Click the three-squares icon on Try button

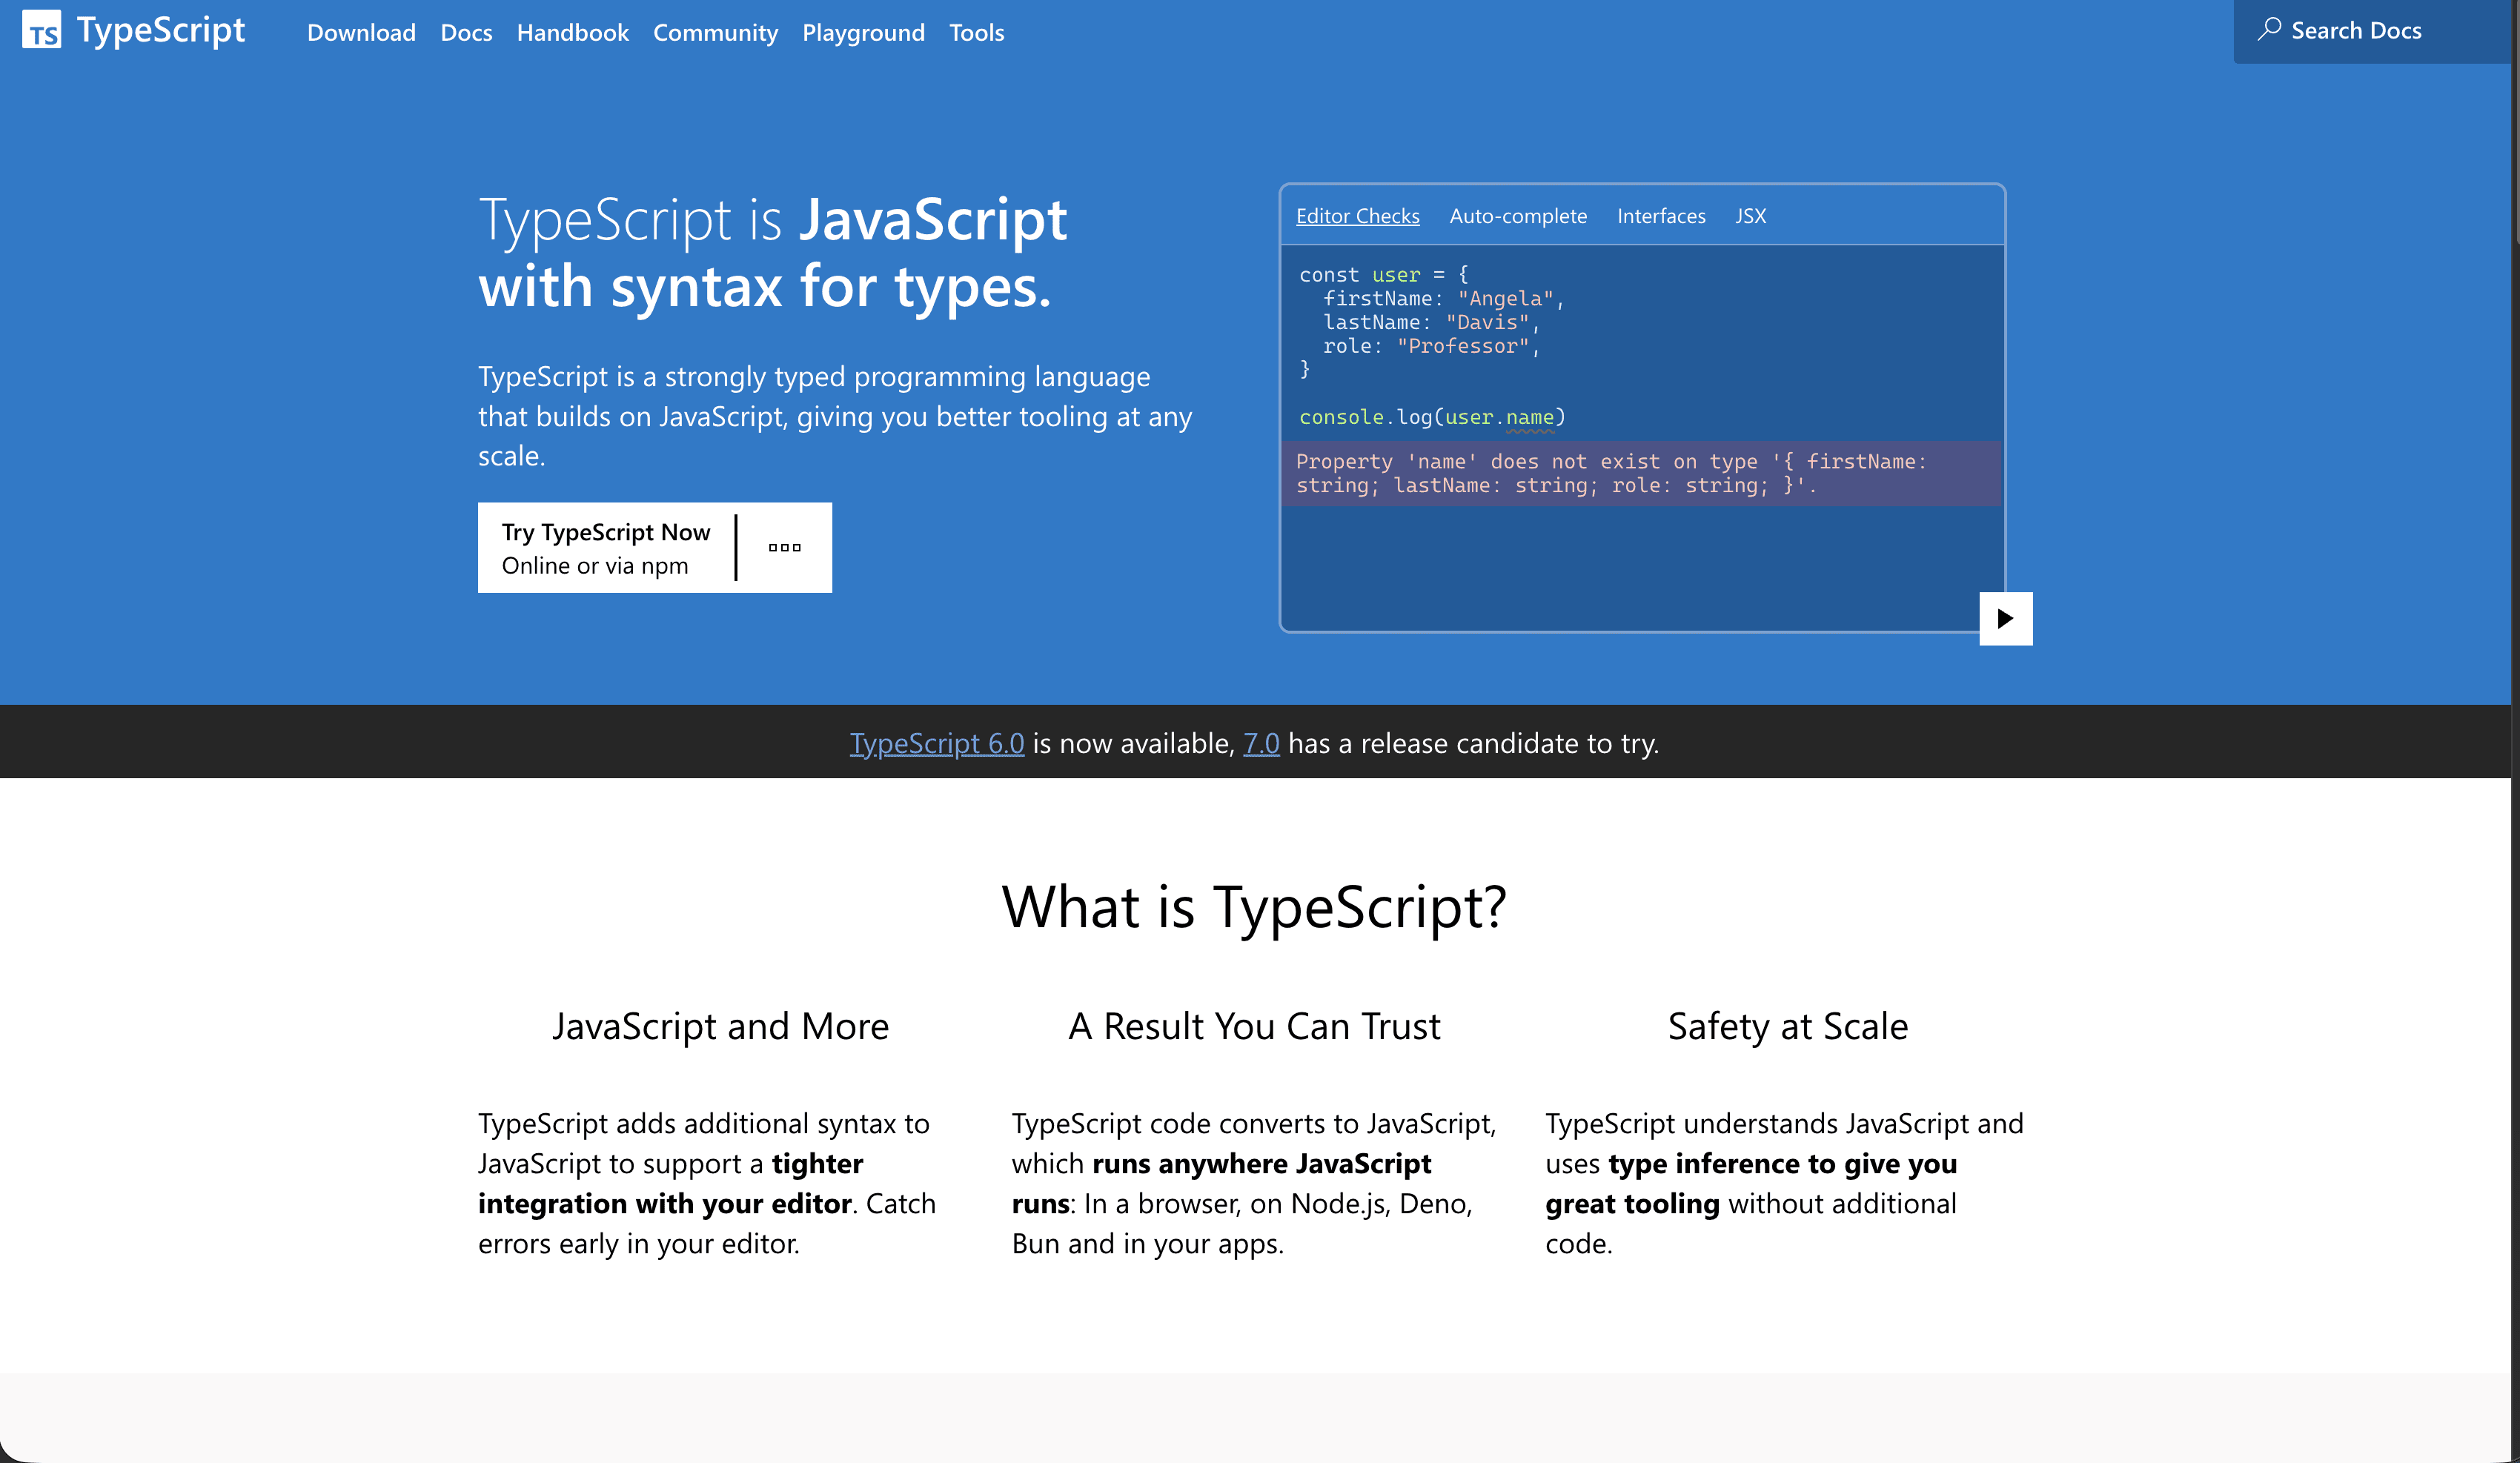[x=784, y=548]
